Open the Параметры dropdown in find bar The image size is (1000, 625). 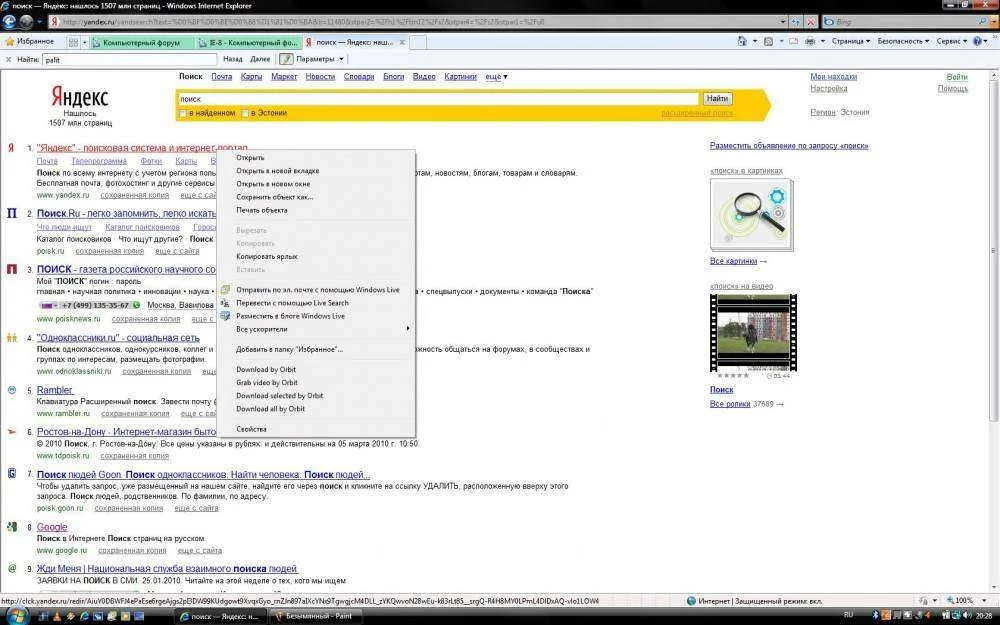pyautogui.click(x=320, y=59)
